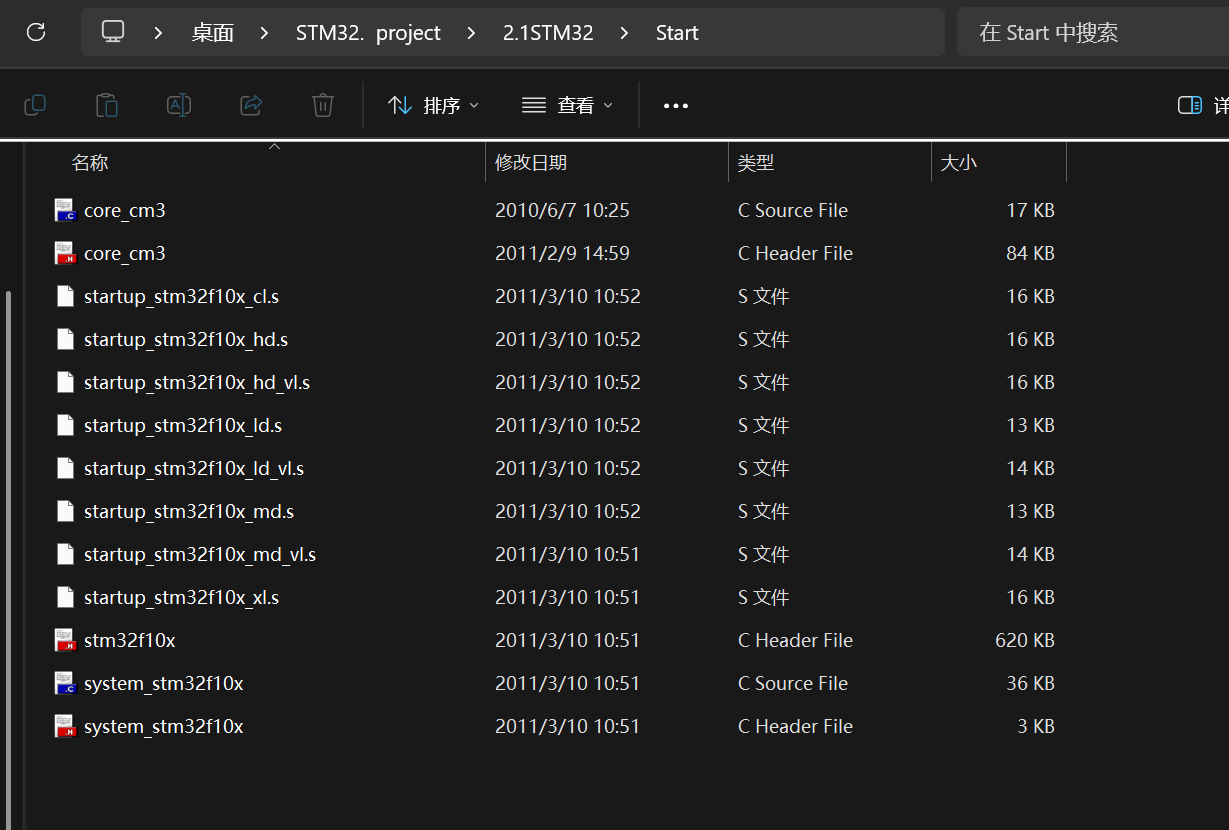Click the Copy icon in toolbar
Image resolution: width=1229 pixels, height=830 pixels.
tap(35, 105)
